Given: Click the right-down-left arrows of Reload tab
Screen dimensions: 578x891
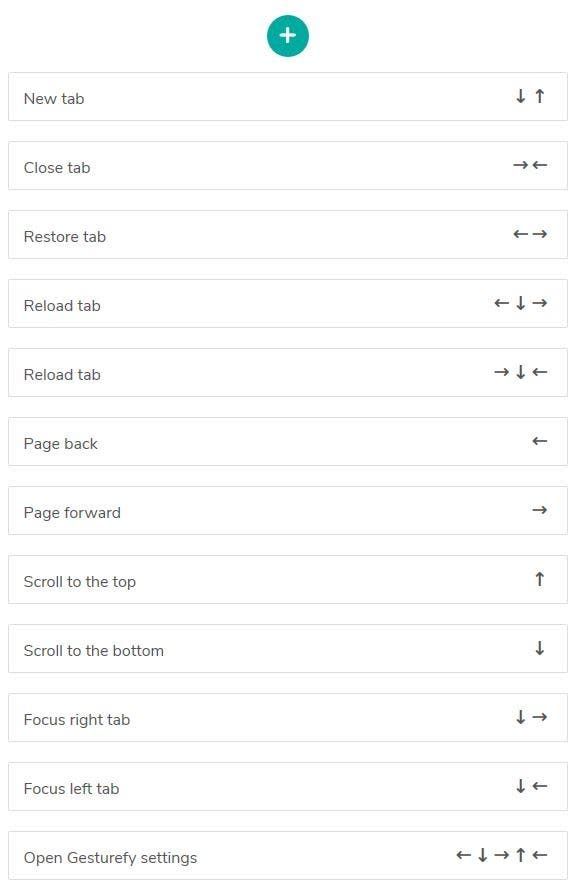Looking at the screenshot, I should (x=521, y=372).
